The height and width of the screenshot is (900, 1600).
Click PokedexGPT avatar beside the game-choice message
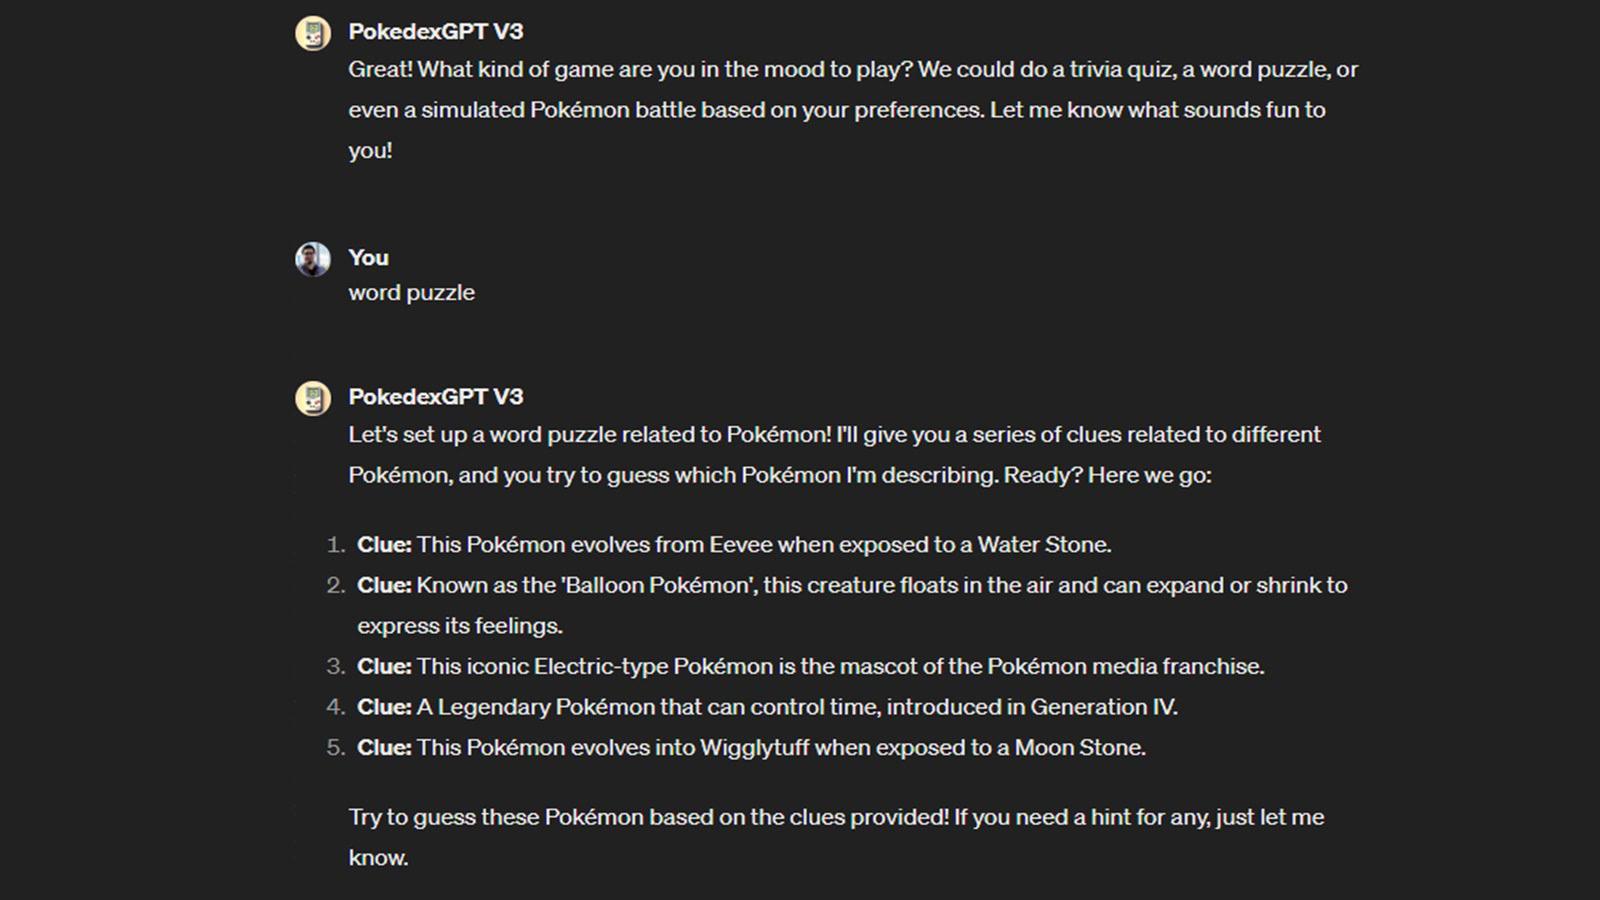[x=313, y=33]
